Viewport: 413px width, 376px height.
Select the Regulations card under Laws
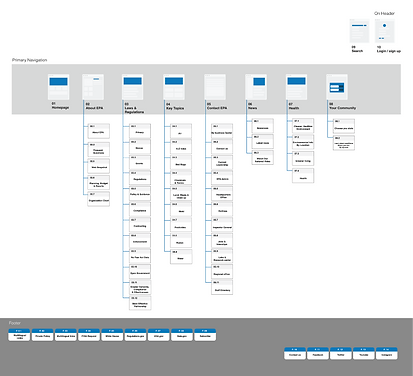coord(140,178)
